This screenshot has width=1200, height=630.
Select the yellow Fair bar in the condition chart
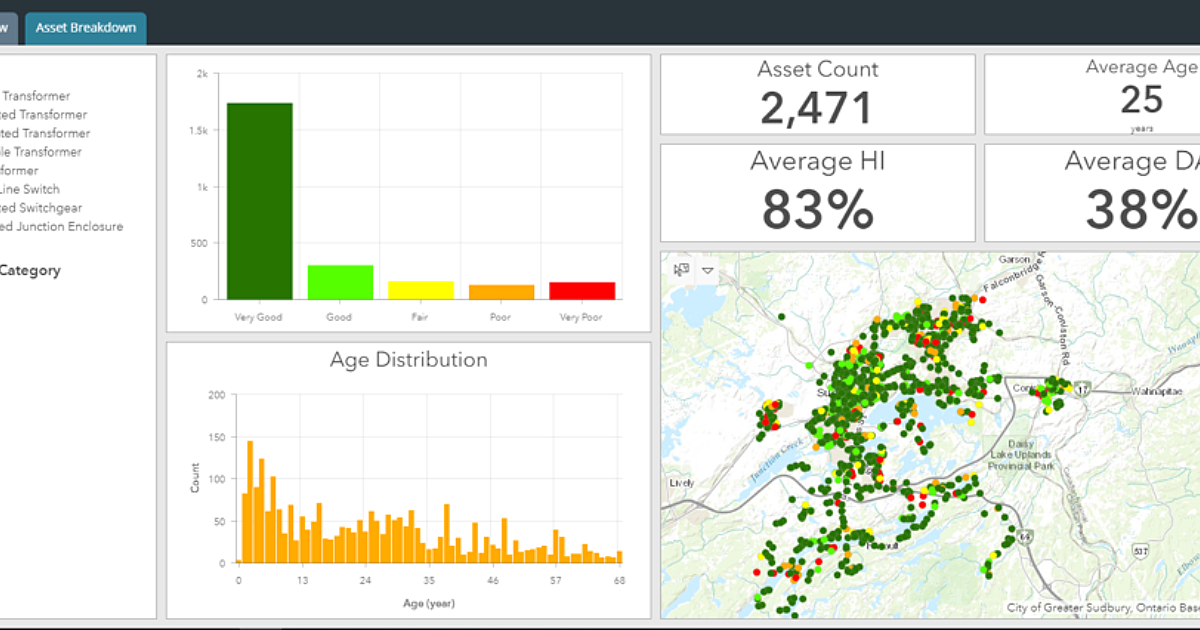point(419,289)
